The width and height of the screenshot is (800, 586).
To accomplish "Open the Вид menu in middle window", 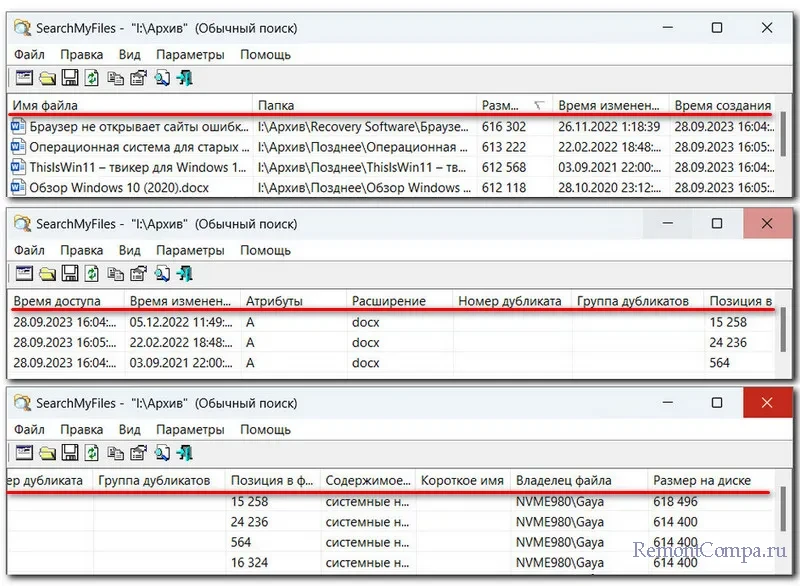I will pyautogui.click(x=129, y=250).
